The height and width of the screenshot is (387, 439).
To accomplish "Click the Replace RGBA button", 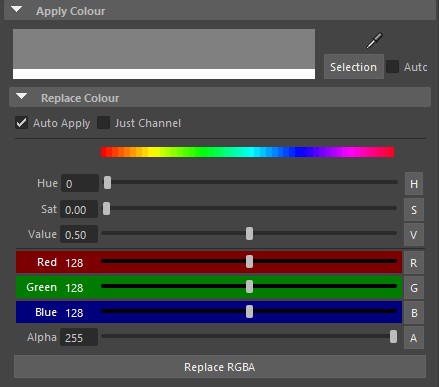I will (x=220, y=367).
